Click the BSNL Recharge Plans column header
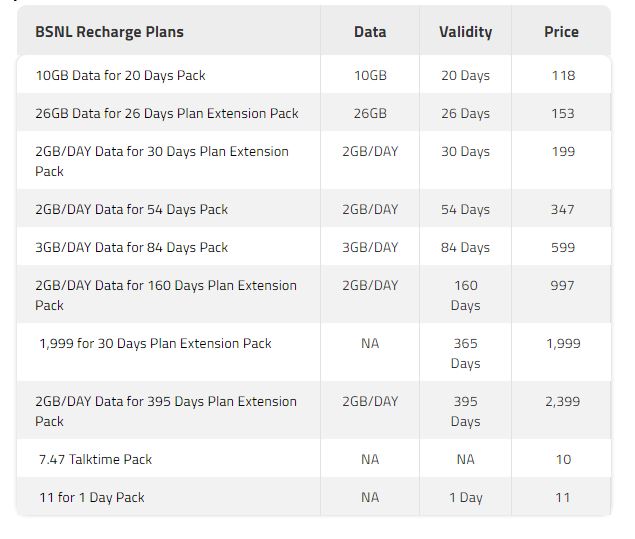This screenshot has width=635, height=539. click(109, 32)
